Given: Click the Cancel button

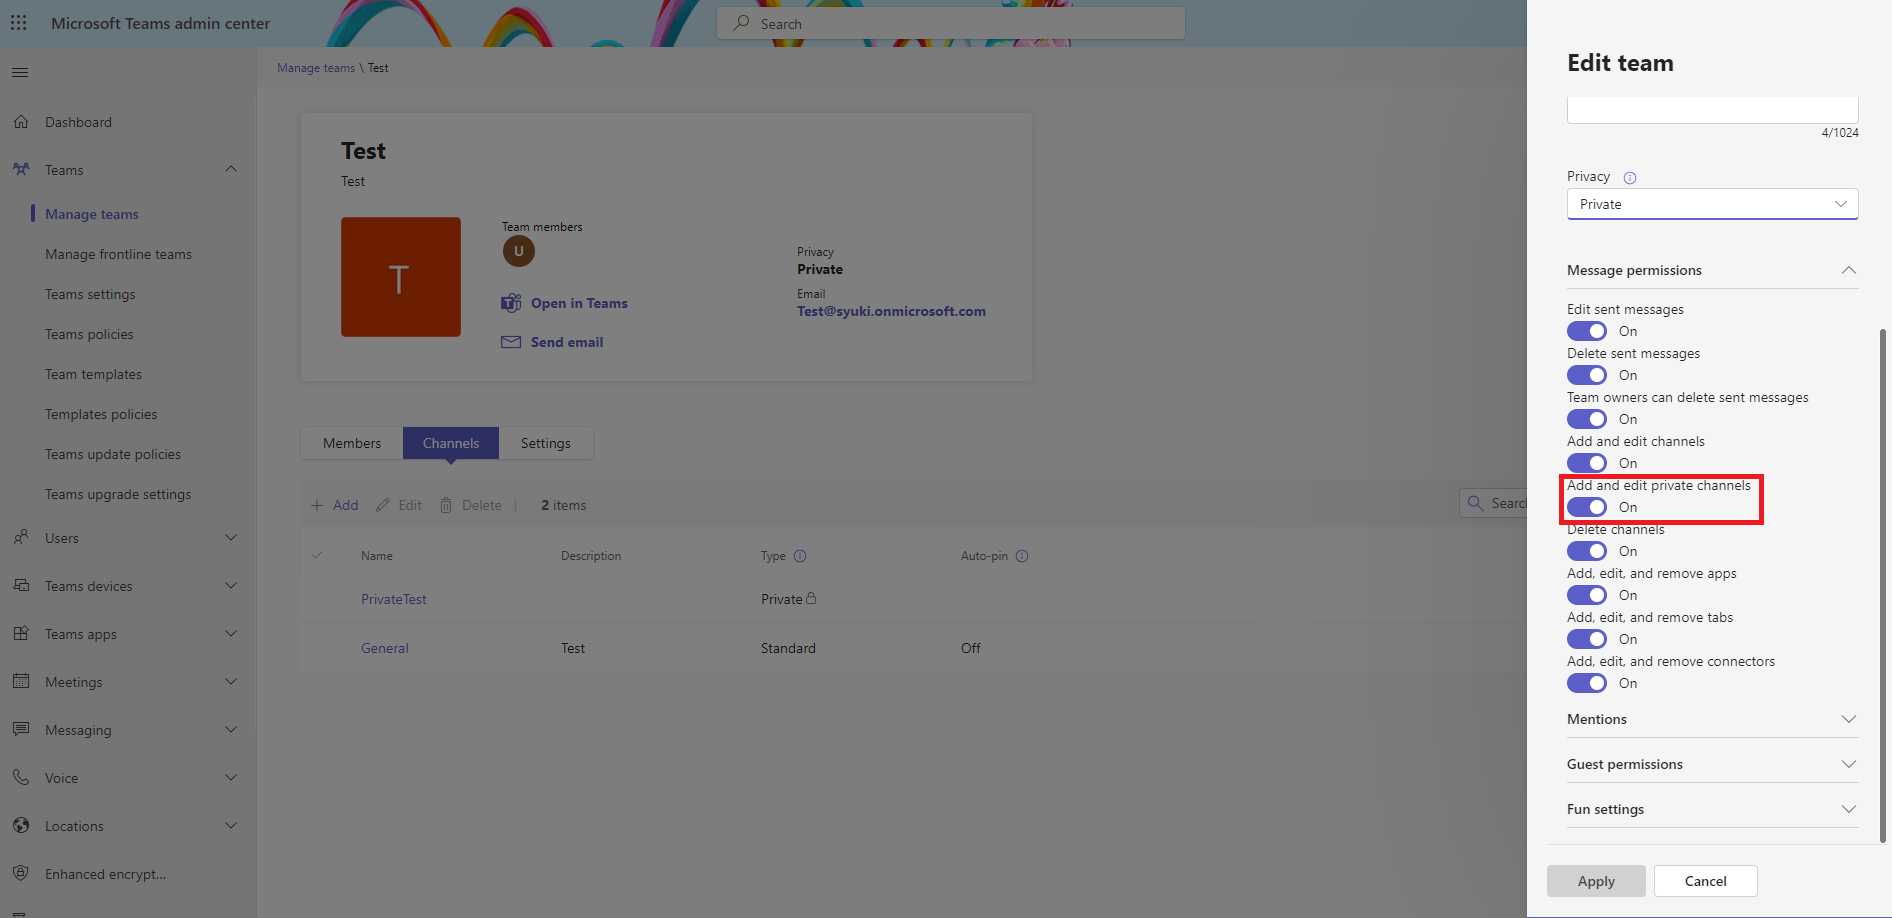Looking at the screenshot, I should [x=1706, y=881].
